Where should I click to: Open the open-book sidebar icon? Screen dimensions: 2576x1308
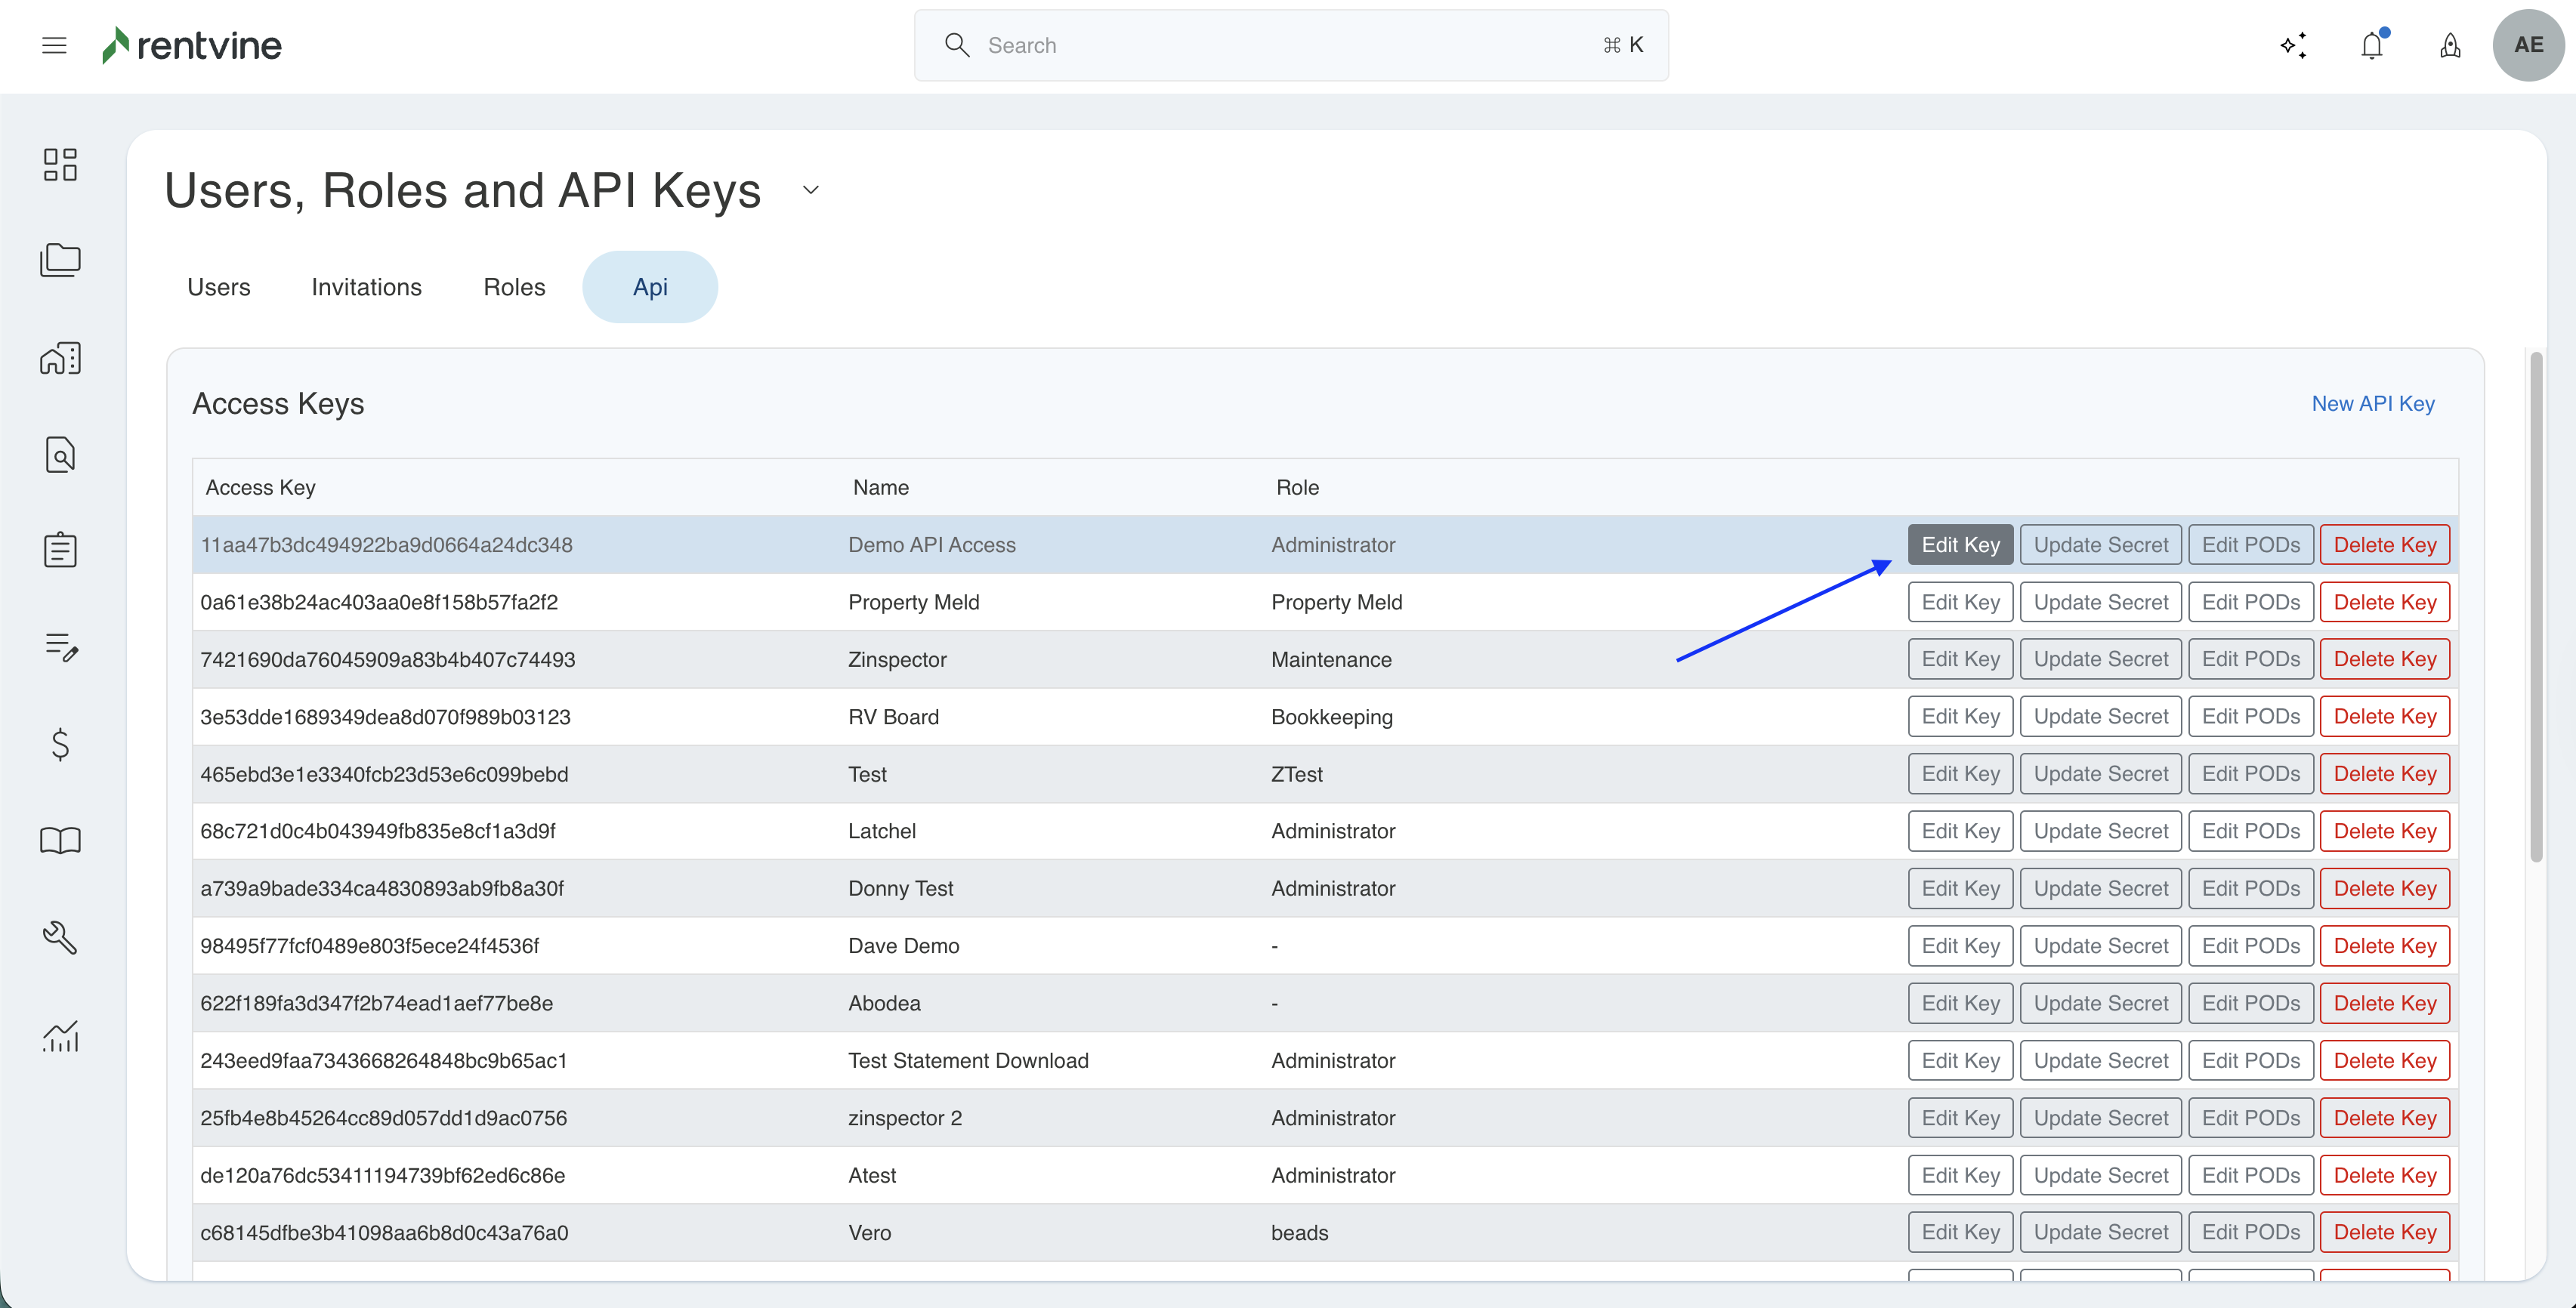(x=60, y=841)
